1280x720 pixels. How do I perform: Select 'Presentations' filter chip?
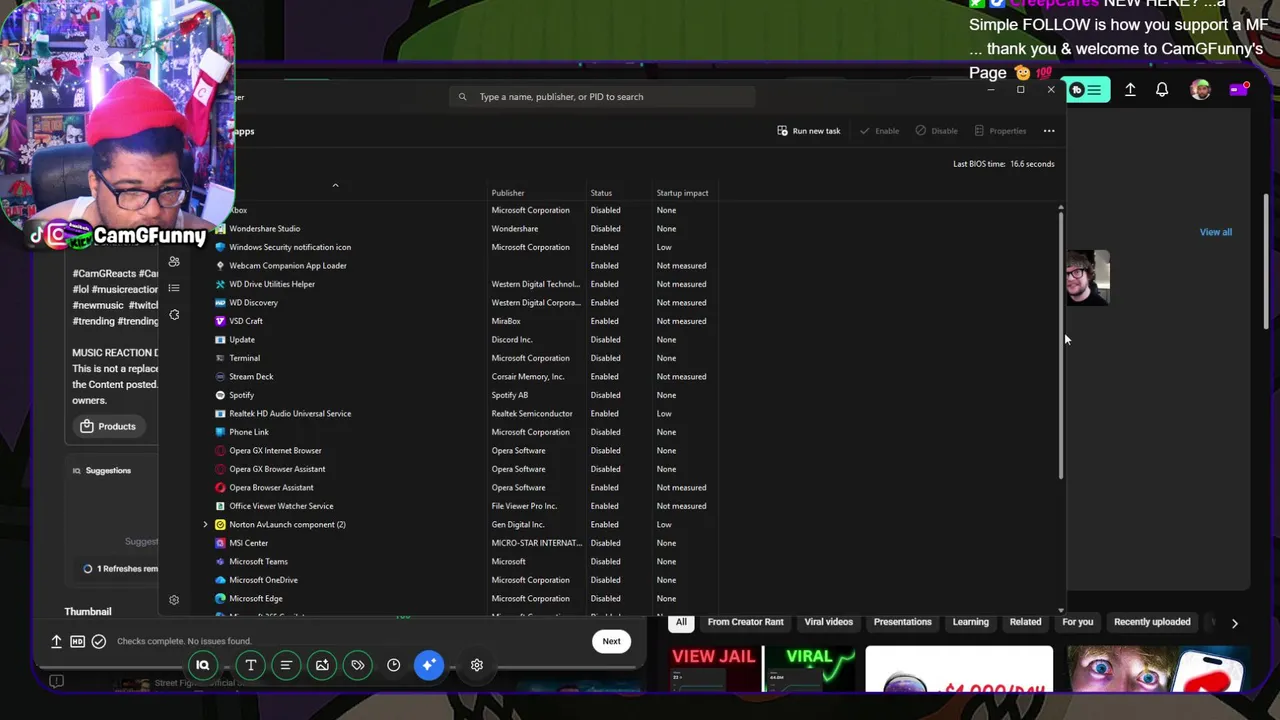click(902, 622)
